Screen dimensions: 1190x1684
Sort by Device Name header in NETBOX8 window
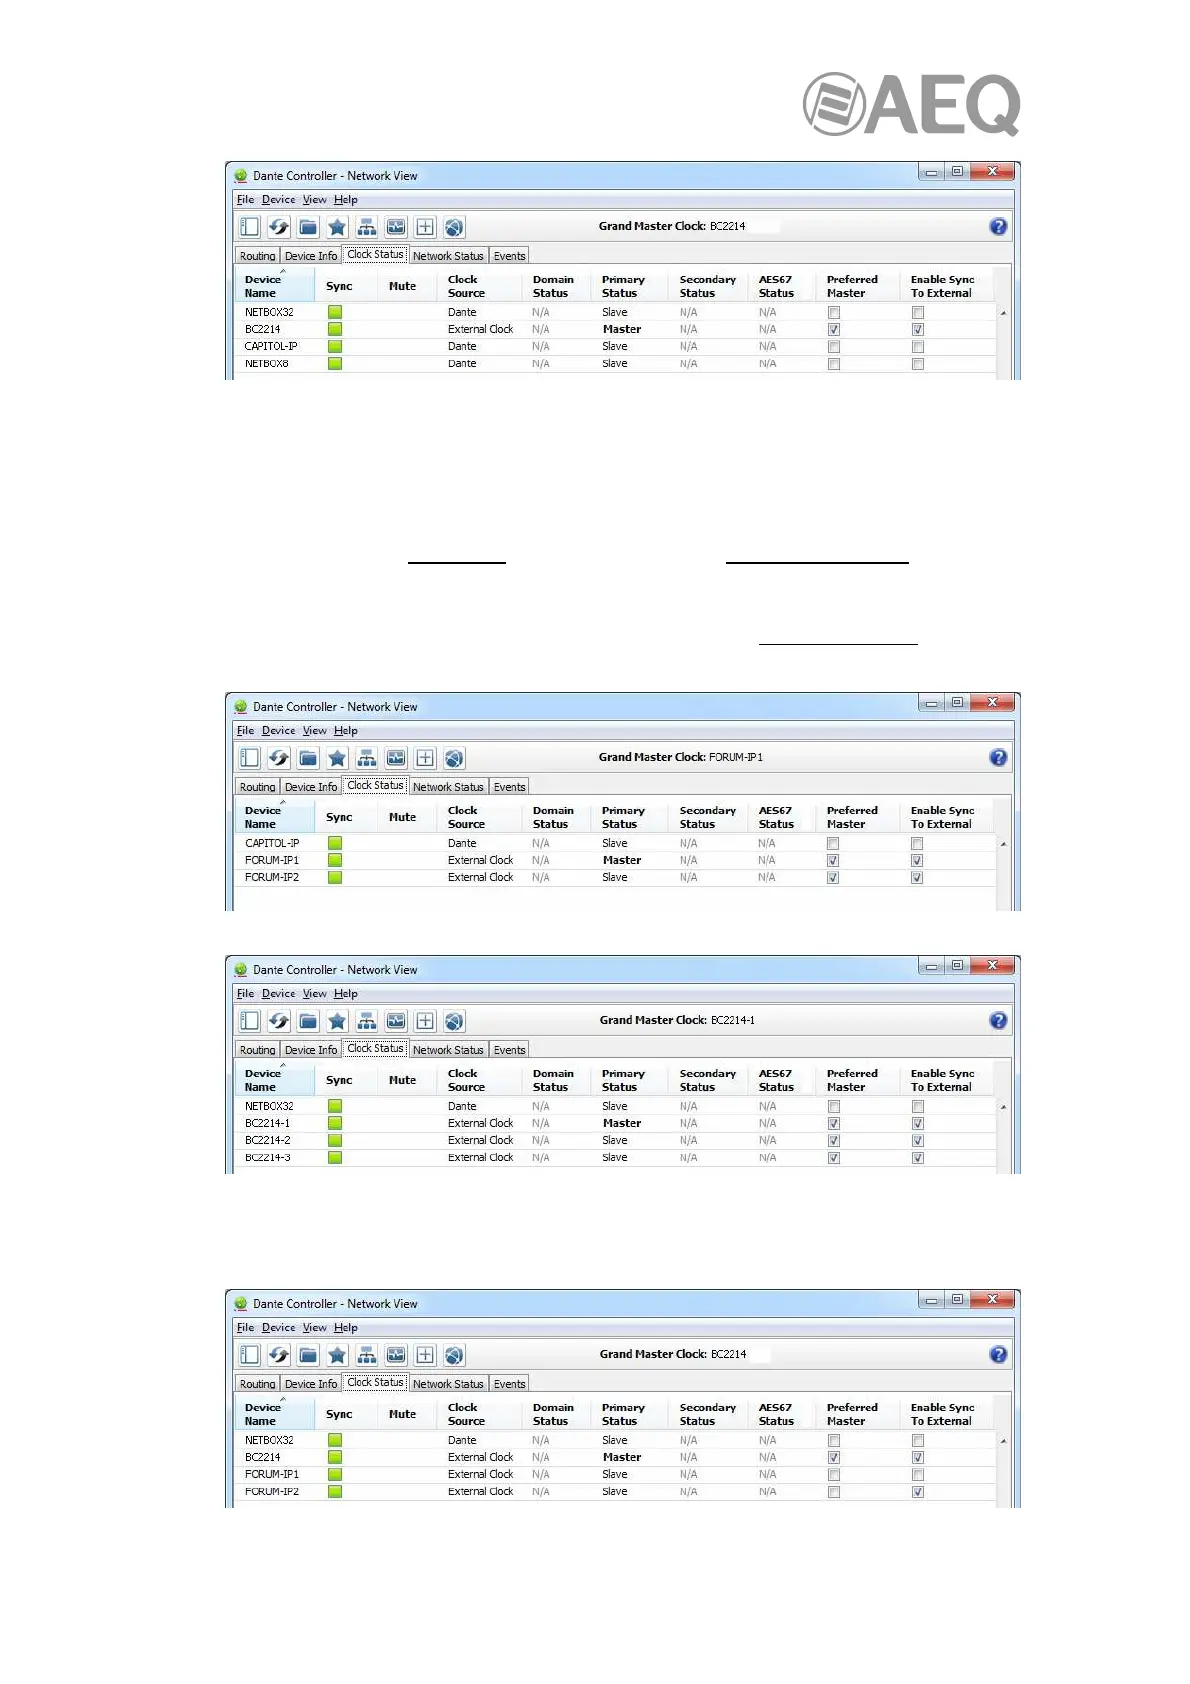276,286
